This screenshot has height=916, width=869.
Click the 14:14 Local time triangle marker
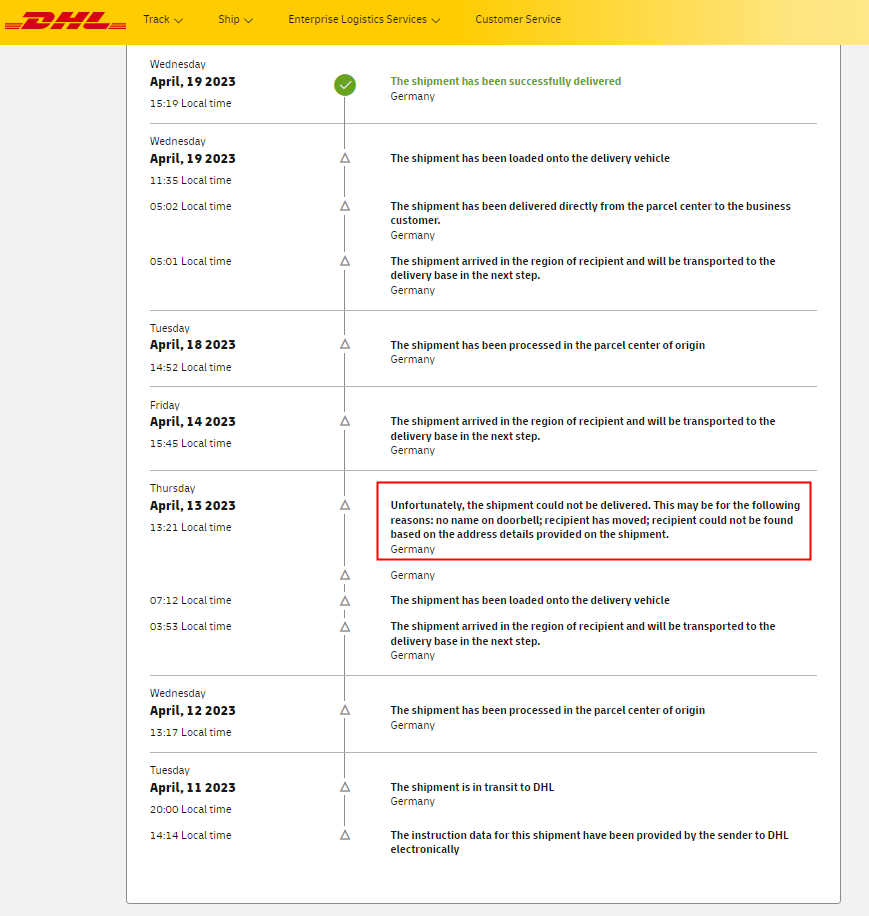(345, 835)
